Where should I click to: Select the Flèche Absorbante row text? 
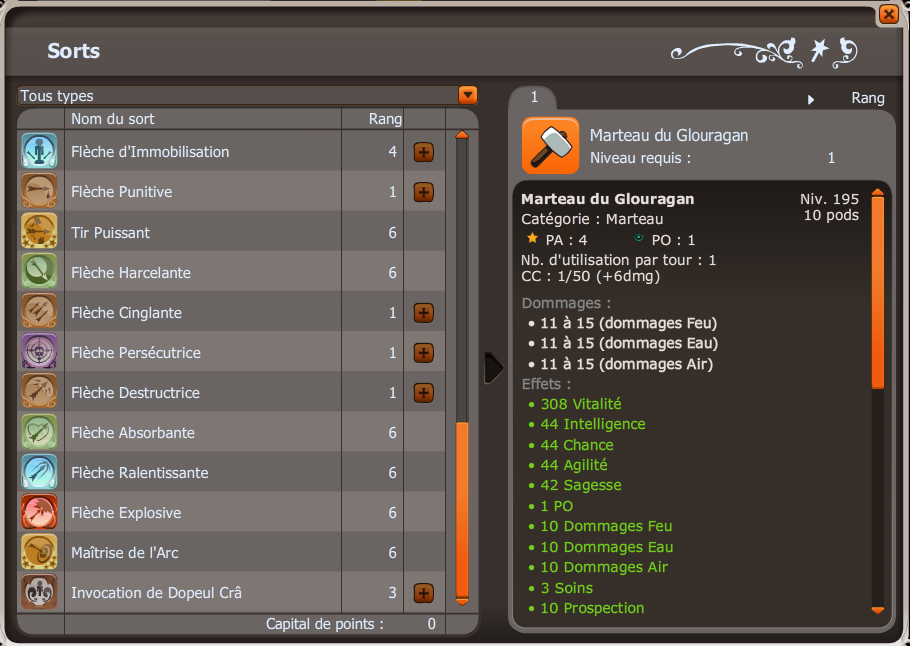(x=132, y=433)
